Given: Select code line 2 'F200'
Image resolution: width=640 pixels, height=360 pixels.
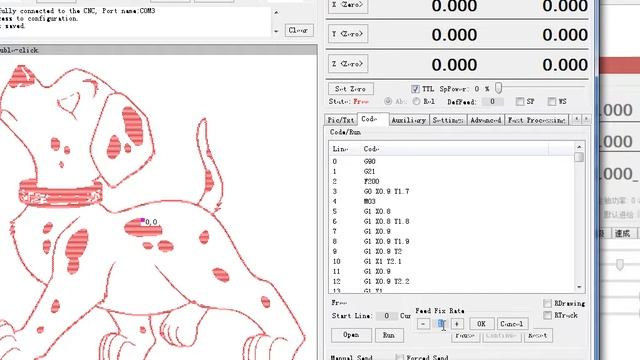Looking at the screenshot, I should coord(451,181).
